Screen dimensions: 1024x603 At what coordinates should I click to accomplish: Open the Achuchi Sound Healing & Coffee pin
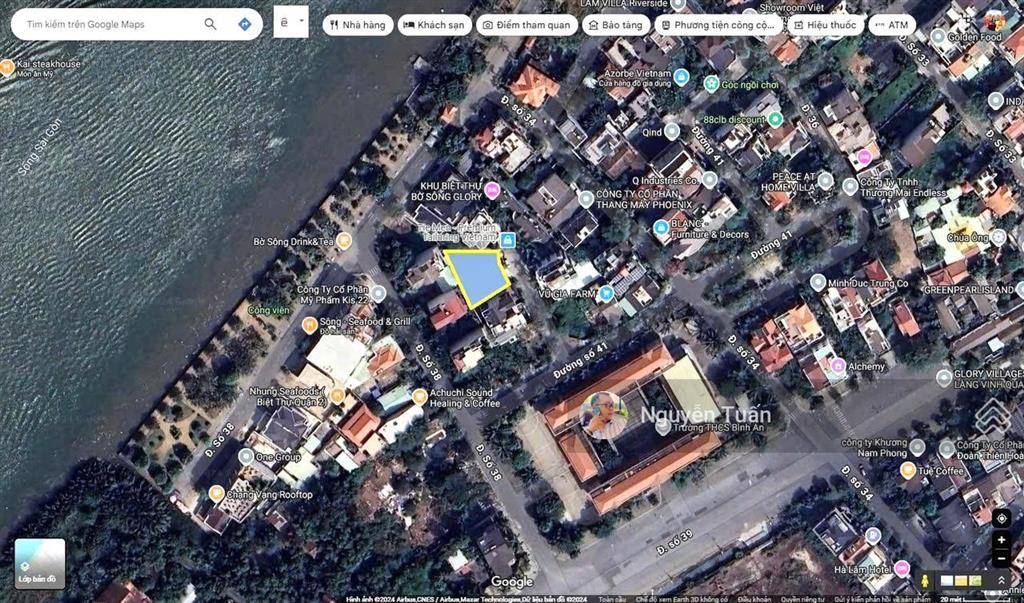420,396
